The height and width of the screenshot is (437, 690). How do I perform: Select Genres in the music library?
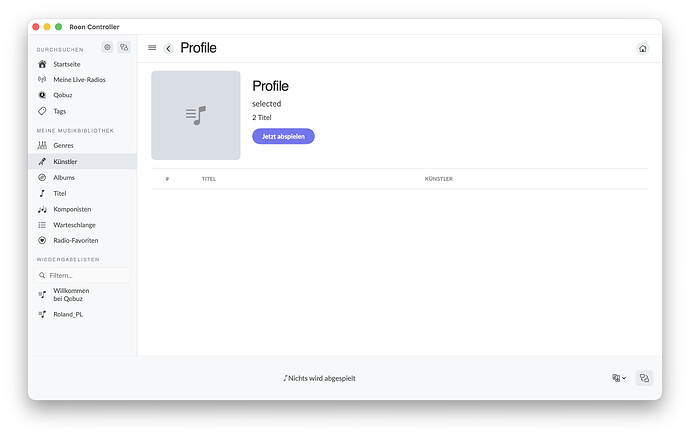point(63,145)
